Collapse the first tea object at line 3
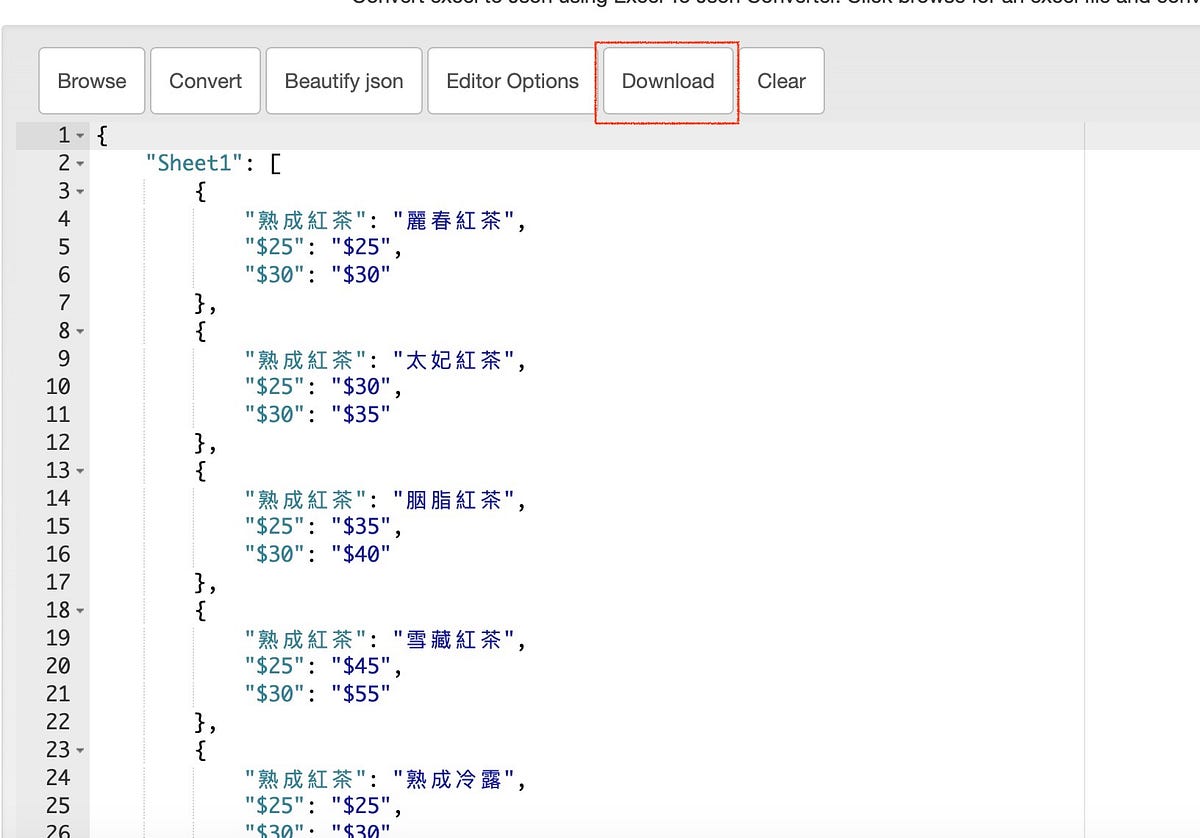The width and height of the screenshot is (1200, 838). (79, 191)
